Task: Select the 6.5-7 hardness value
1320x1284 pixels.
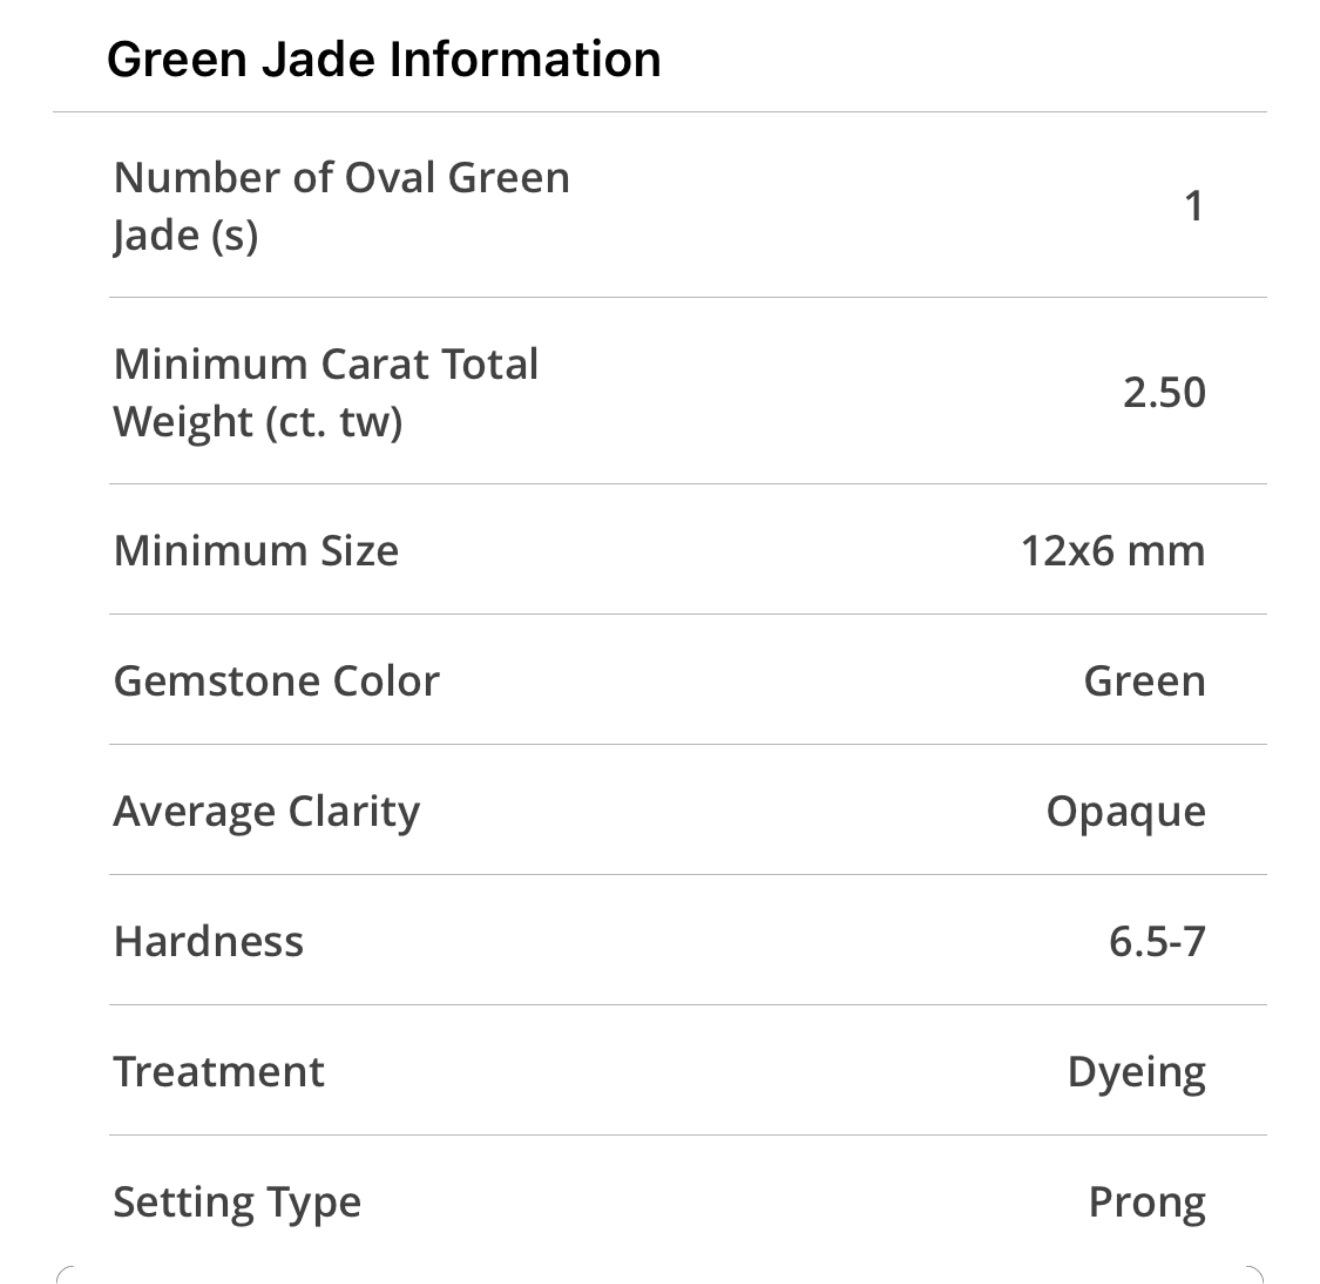Action: (x=1157, y=941)
